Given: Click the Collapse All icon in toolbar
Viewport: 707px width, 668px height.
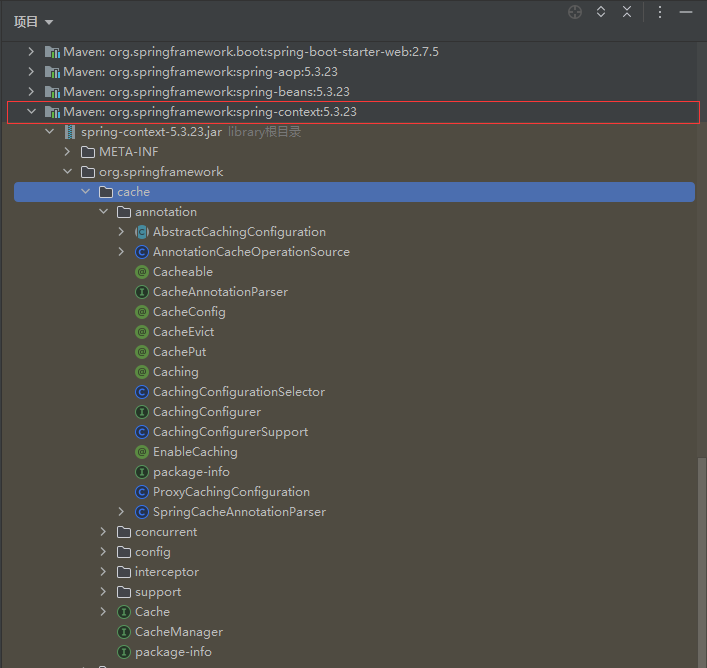Looking at the screenshot, I should point(627,12).
